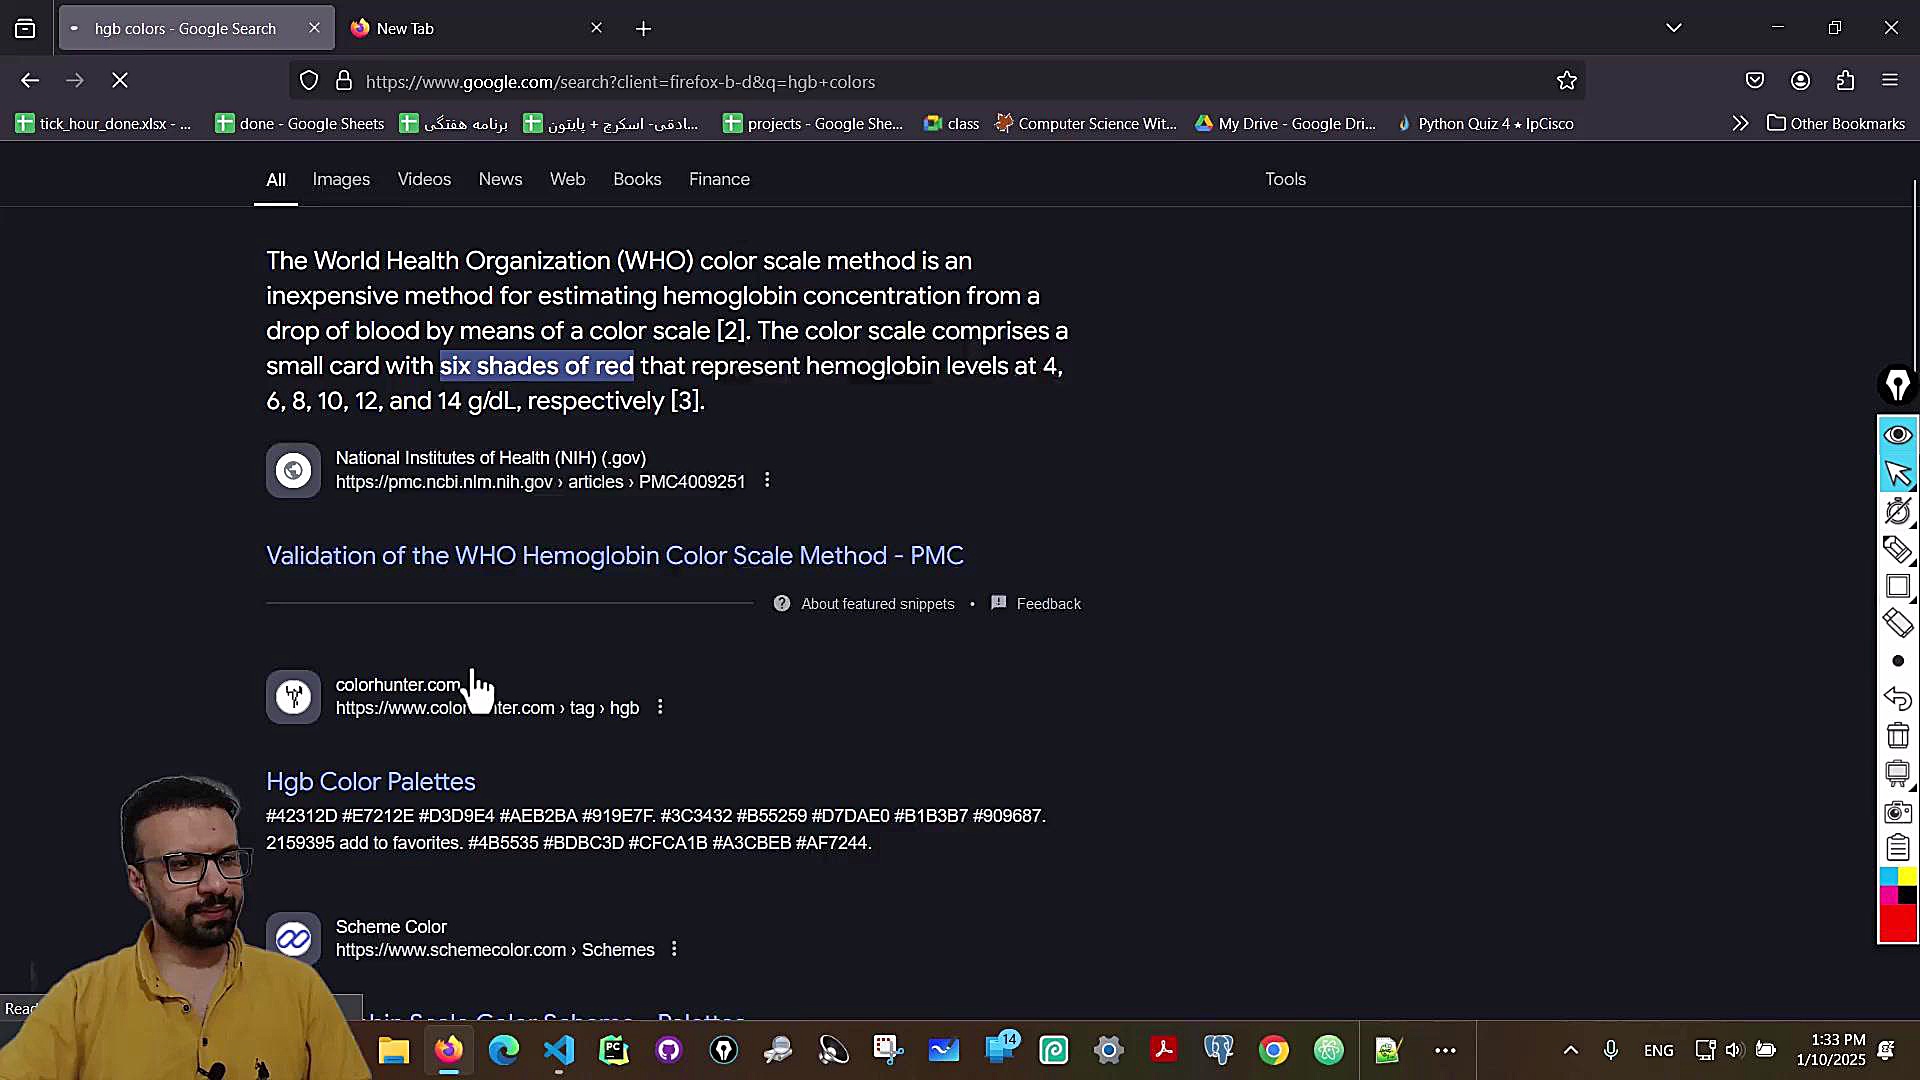Image resolution: width=1920 pixels, height=1080 pixels.
Task: Open more options for Scheme Color result
Action: coord(674,950)
